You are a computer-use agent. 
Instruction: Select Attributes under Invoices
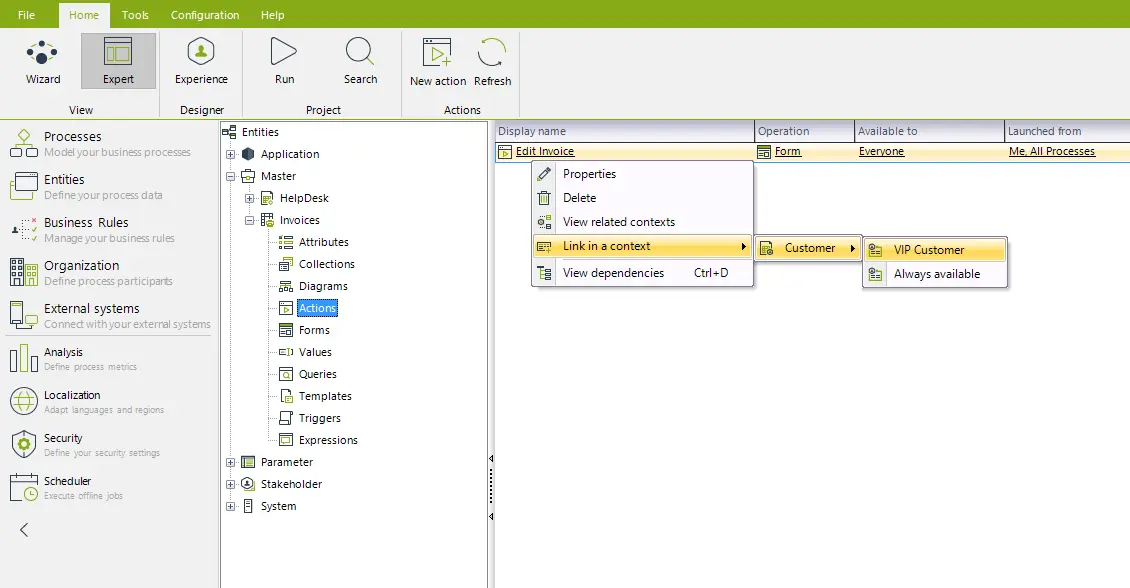324,242
